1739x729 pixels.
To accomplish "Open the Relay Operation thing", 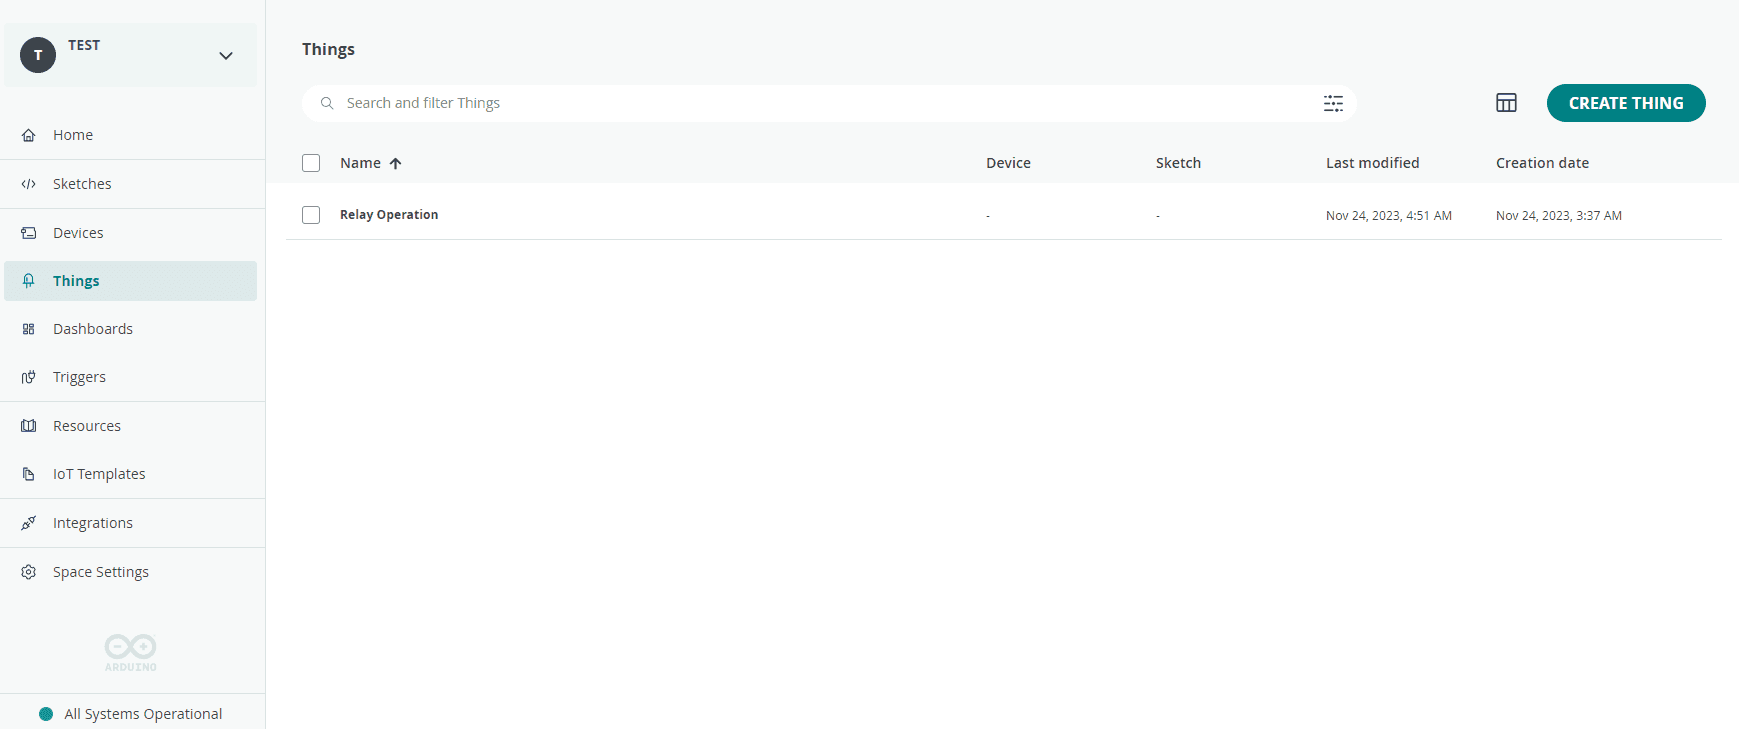I will click(x=389, y=215).
